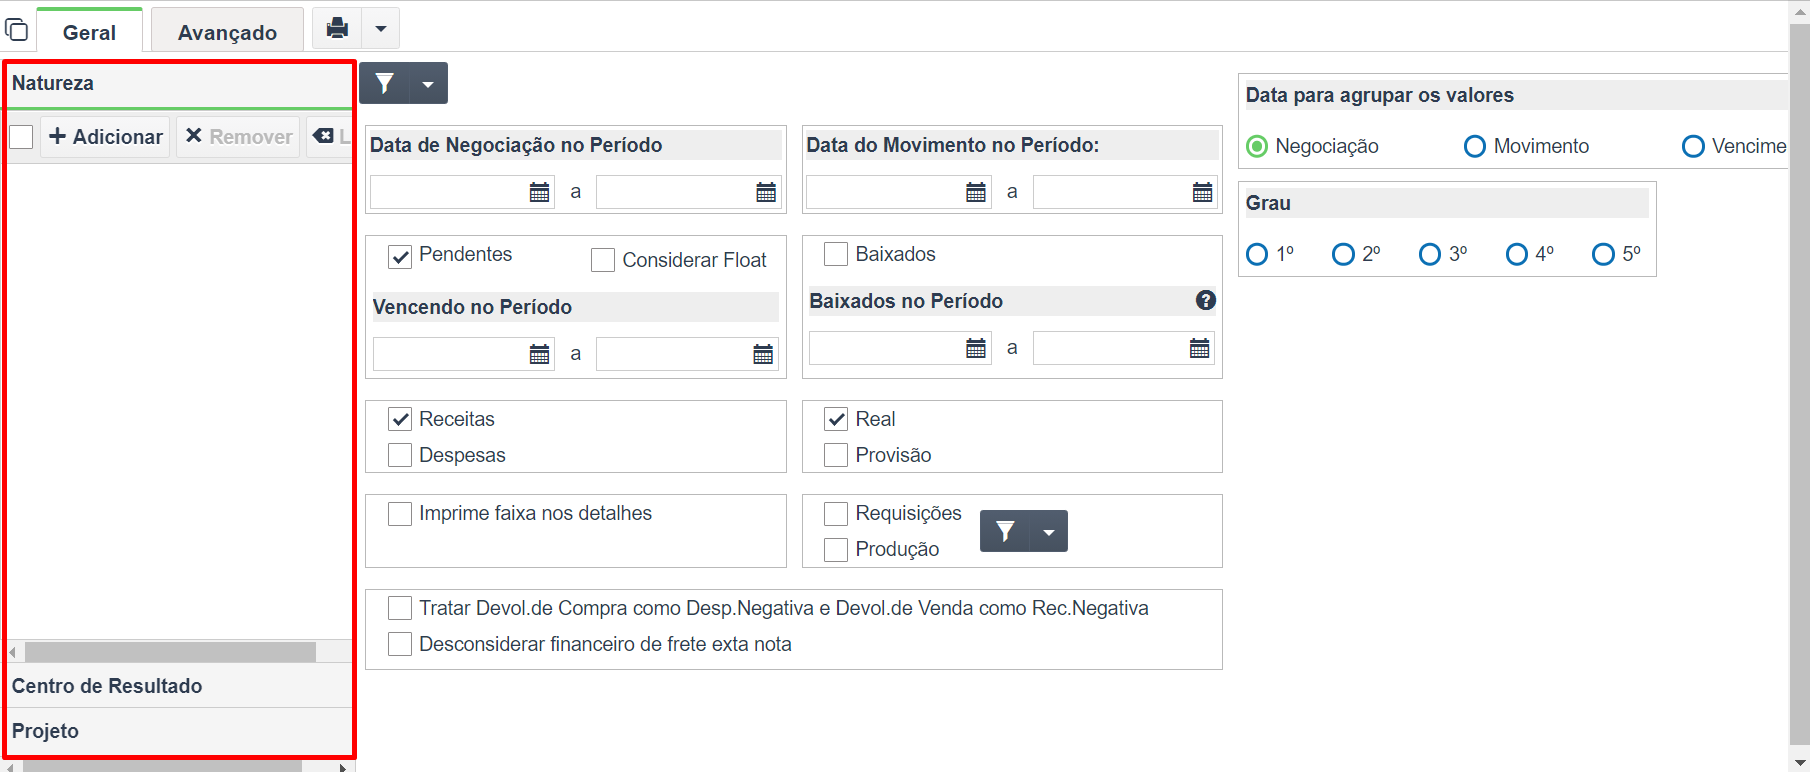Open the calendar for Baixados no Período end
This screenshot has height=772, width=1810.
[x=1200, y=348]
